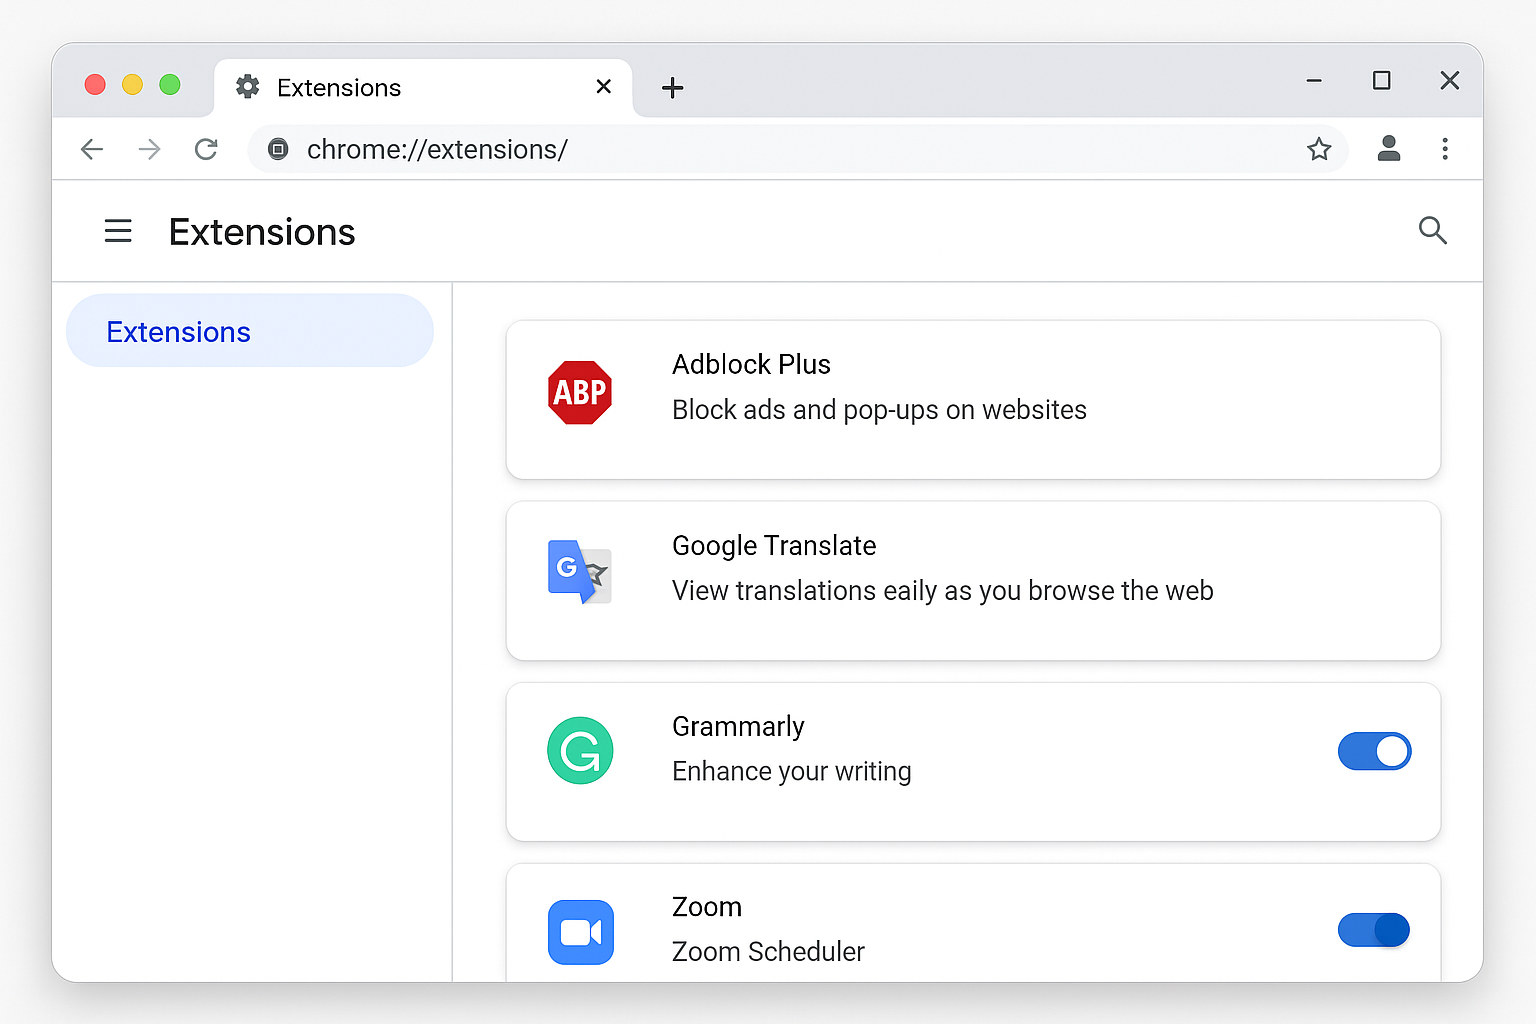Open the hamburger menu beside Extensions heading
Image resolution: width=1536 pixels, height=1024 pixels.
click(118, 231)
